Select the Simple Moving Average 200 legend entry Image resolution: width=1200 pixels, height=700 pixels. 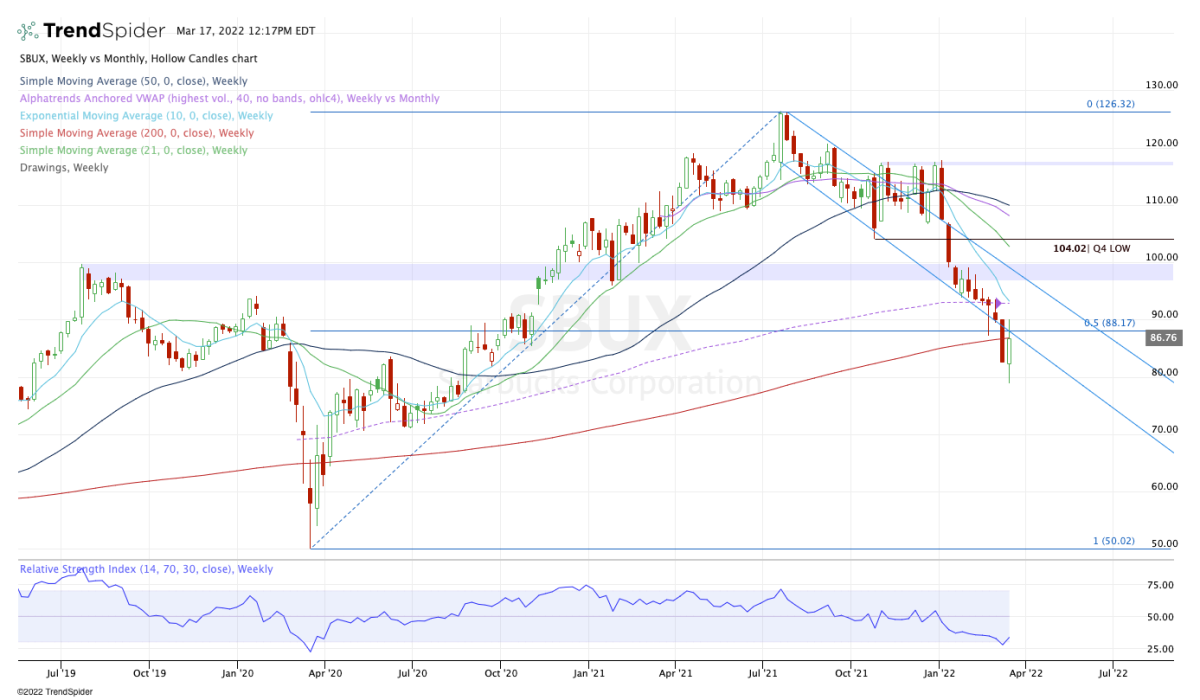136,133
